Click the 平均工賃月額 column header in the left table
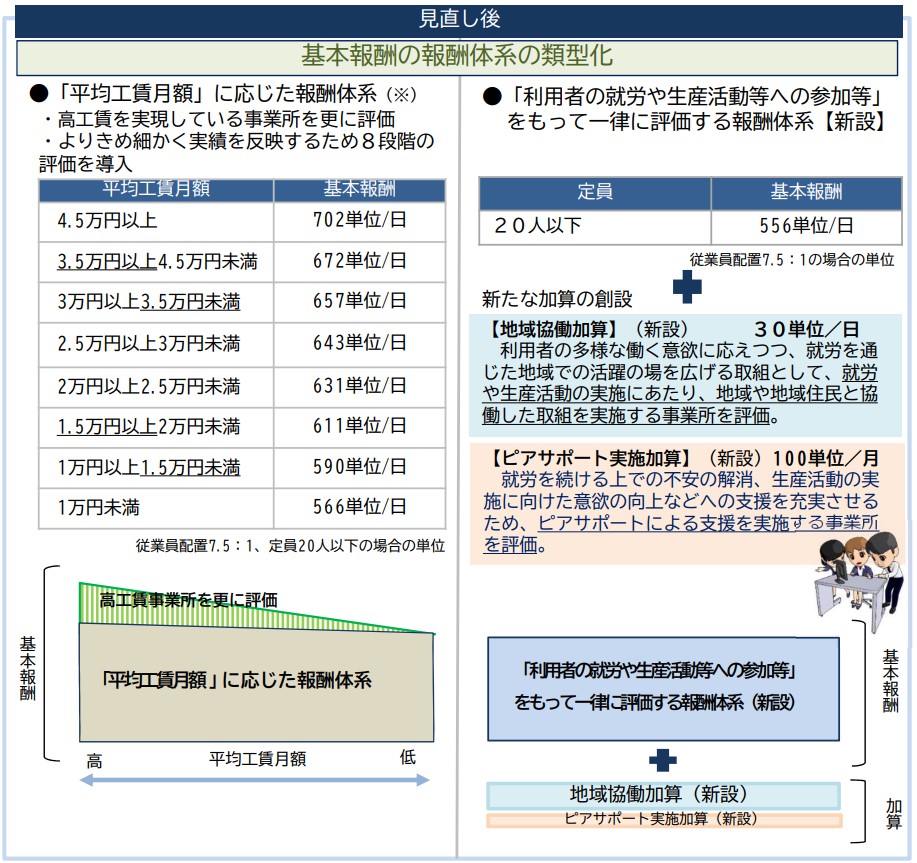 (x=156, y=191)
